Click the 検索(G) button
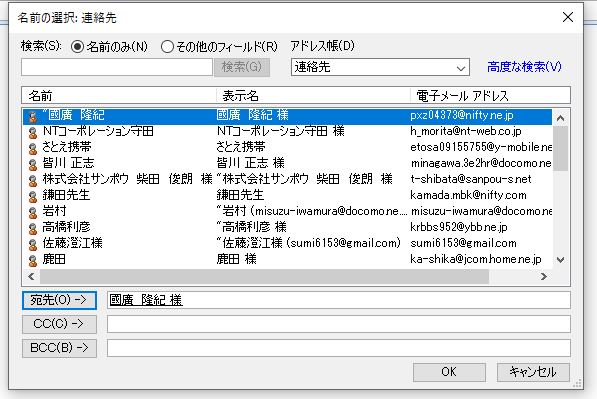 (x=242, y=67)
